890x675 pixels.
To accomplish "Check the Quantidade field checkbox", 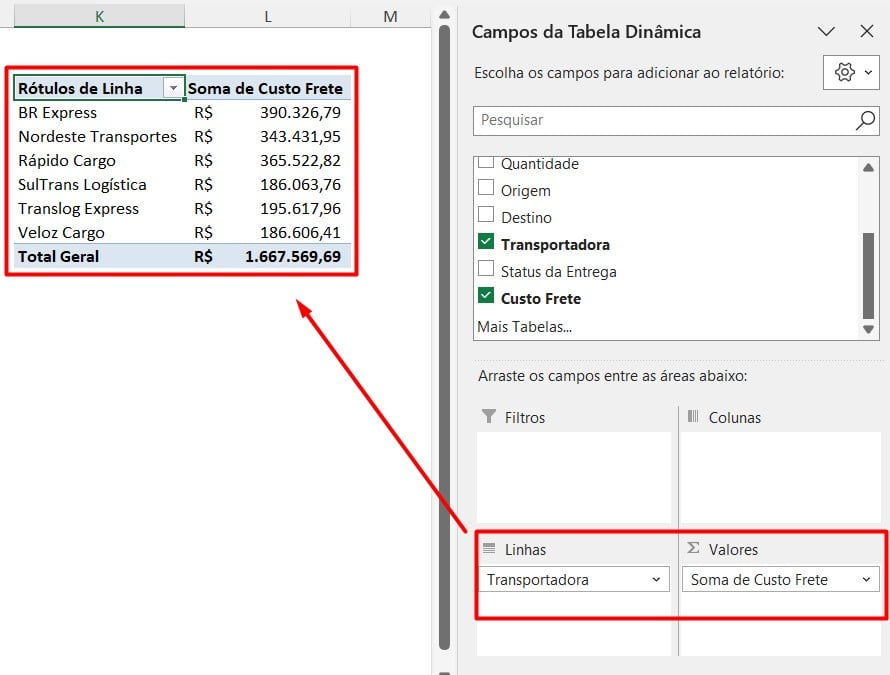I will pyautogui.click(x=486, y=163).
